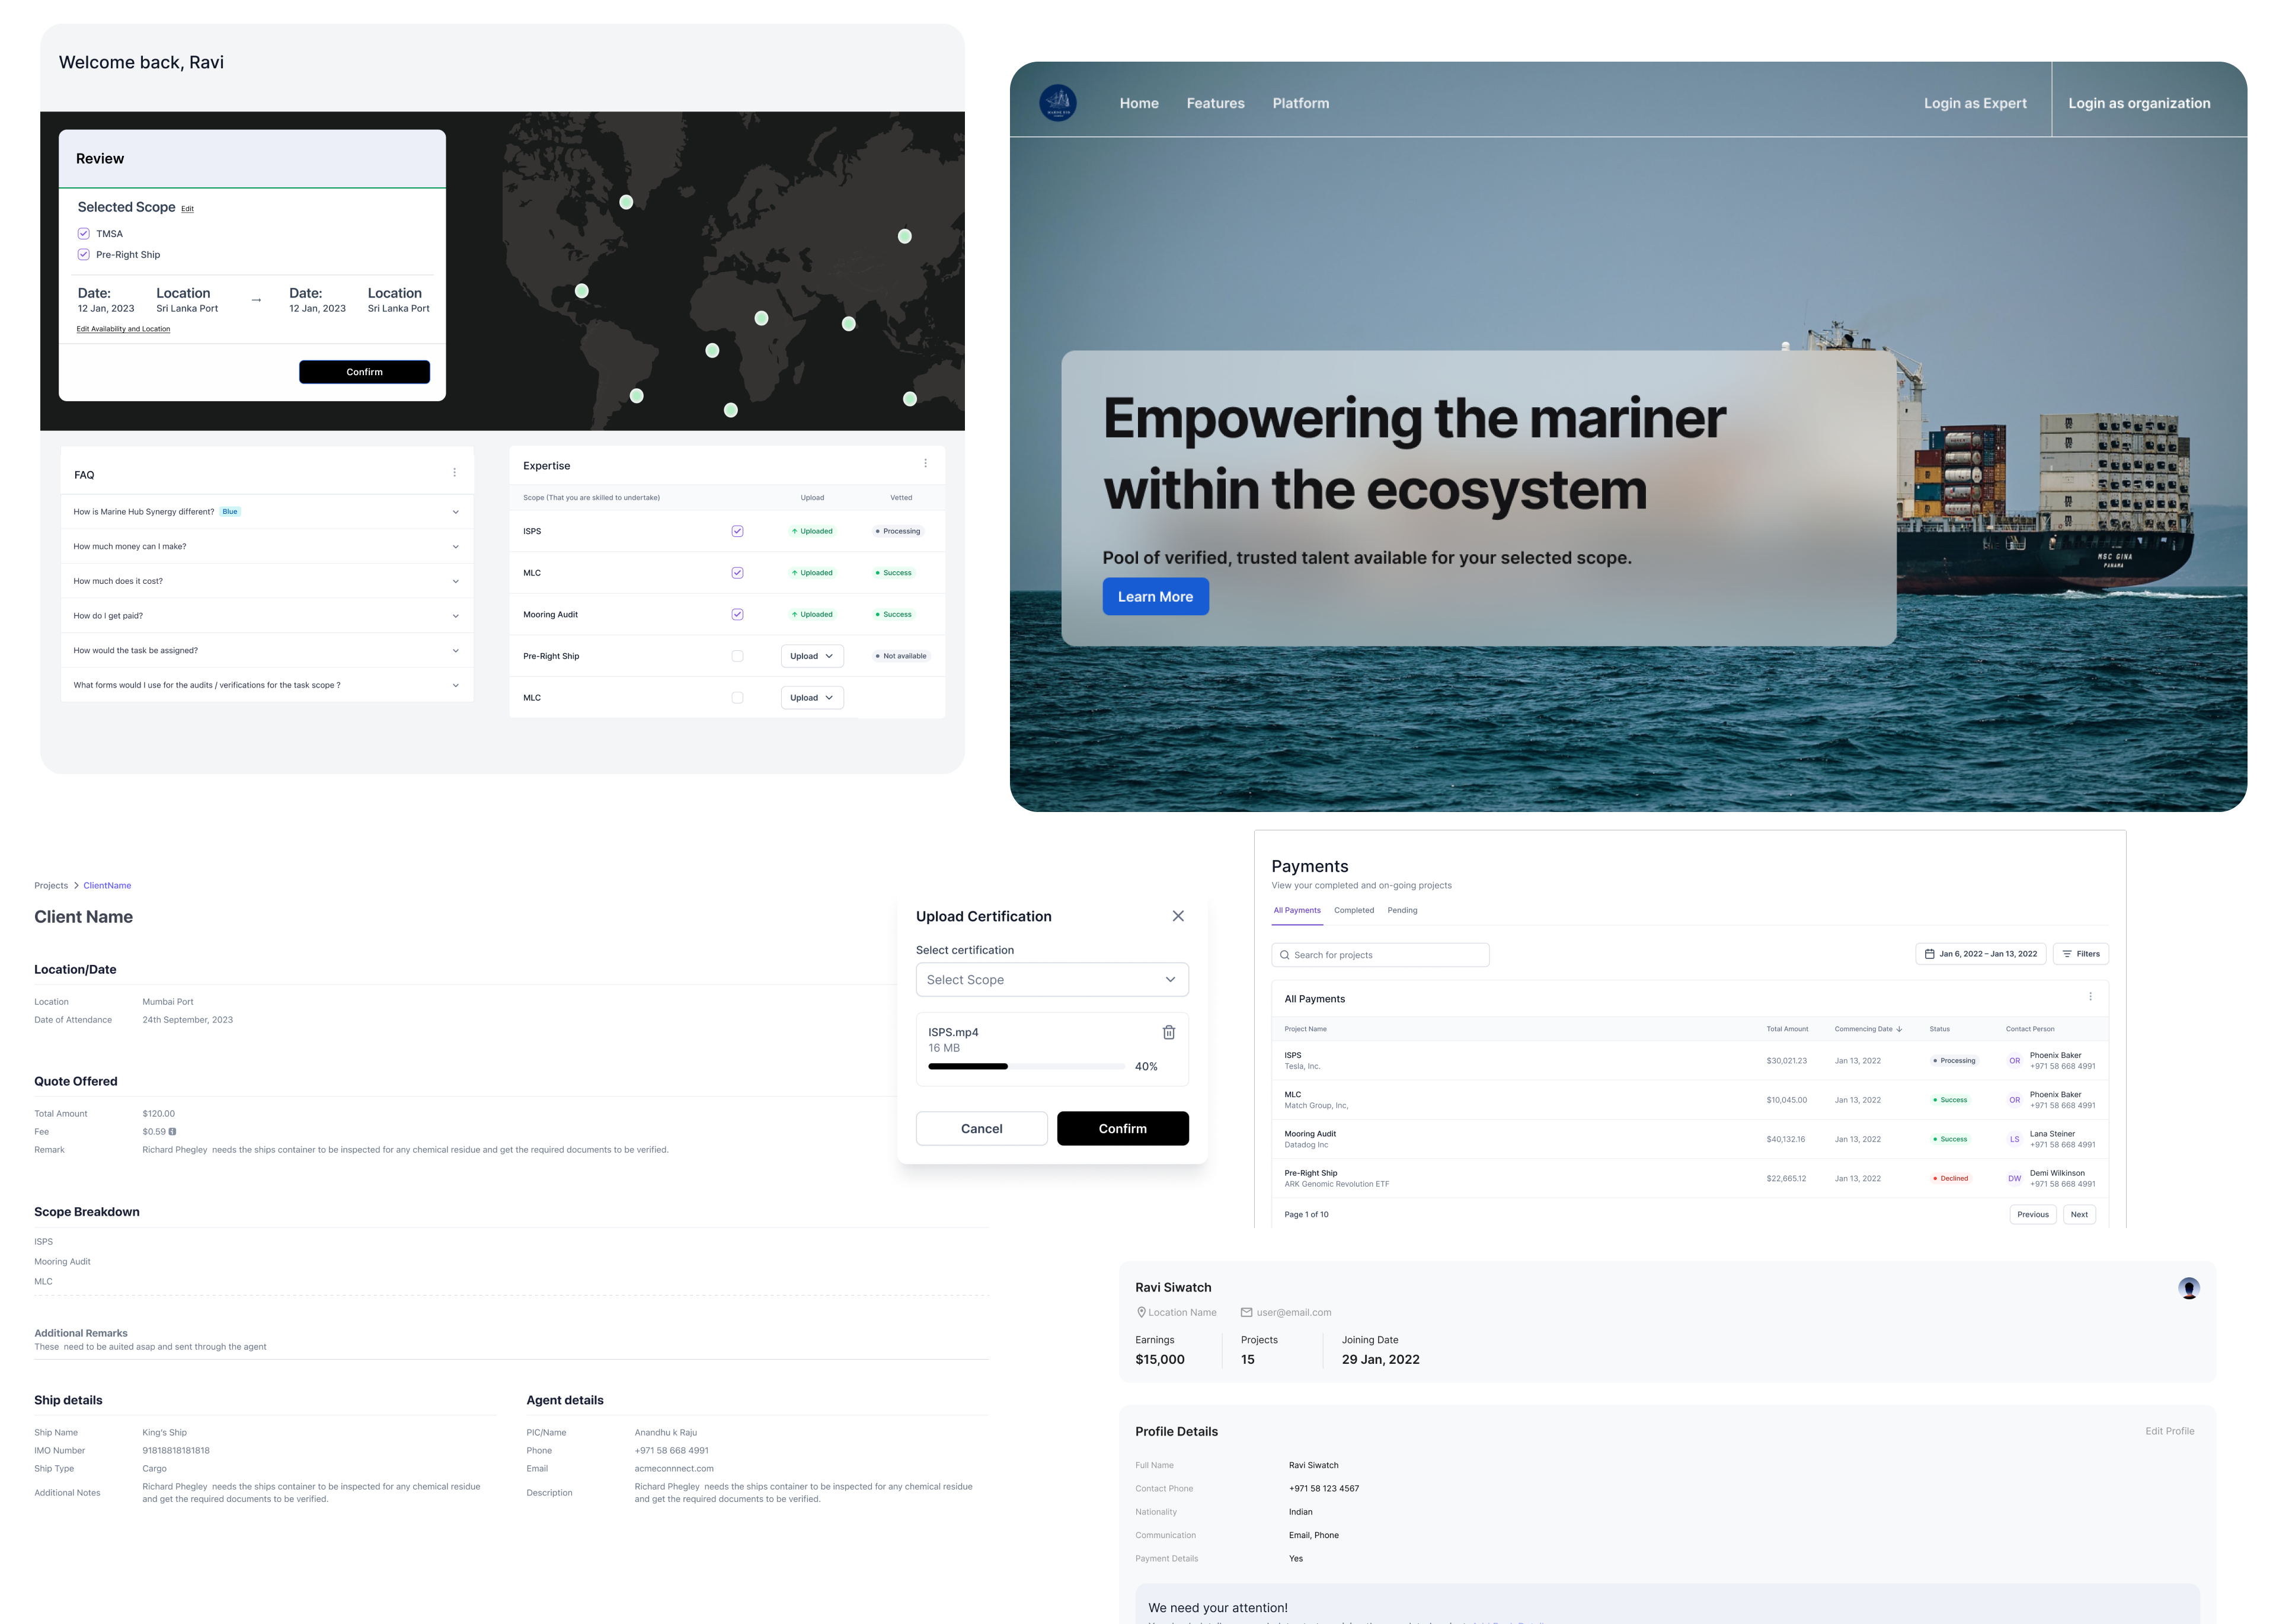The height and width of the screenshot is (1624, 2276).
Task: Uncheck the TMSA scope checkbox
Action: 84,233
